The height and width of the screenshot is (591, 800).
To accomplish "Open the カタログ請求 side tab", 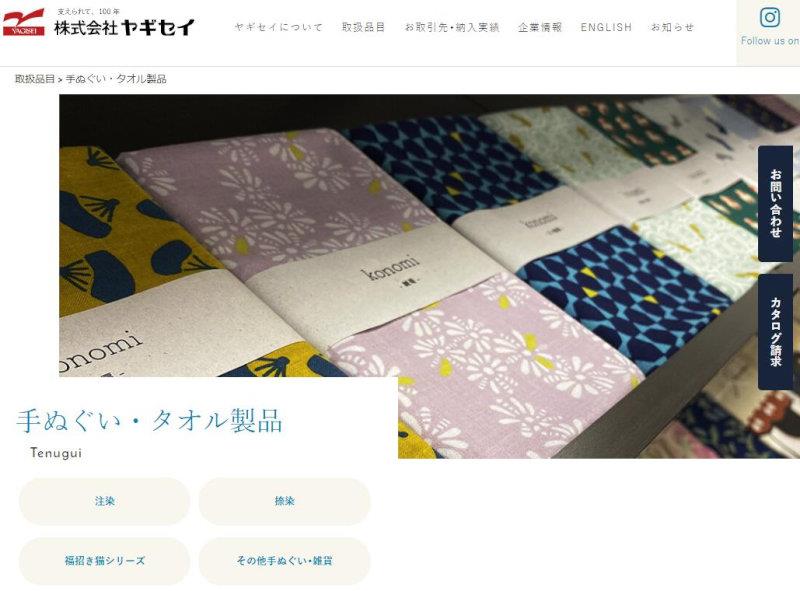I will (x=776, y=332).
